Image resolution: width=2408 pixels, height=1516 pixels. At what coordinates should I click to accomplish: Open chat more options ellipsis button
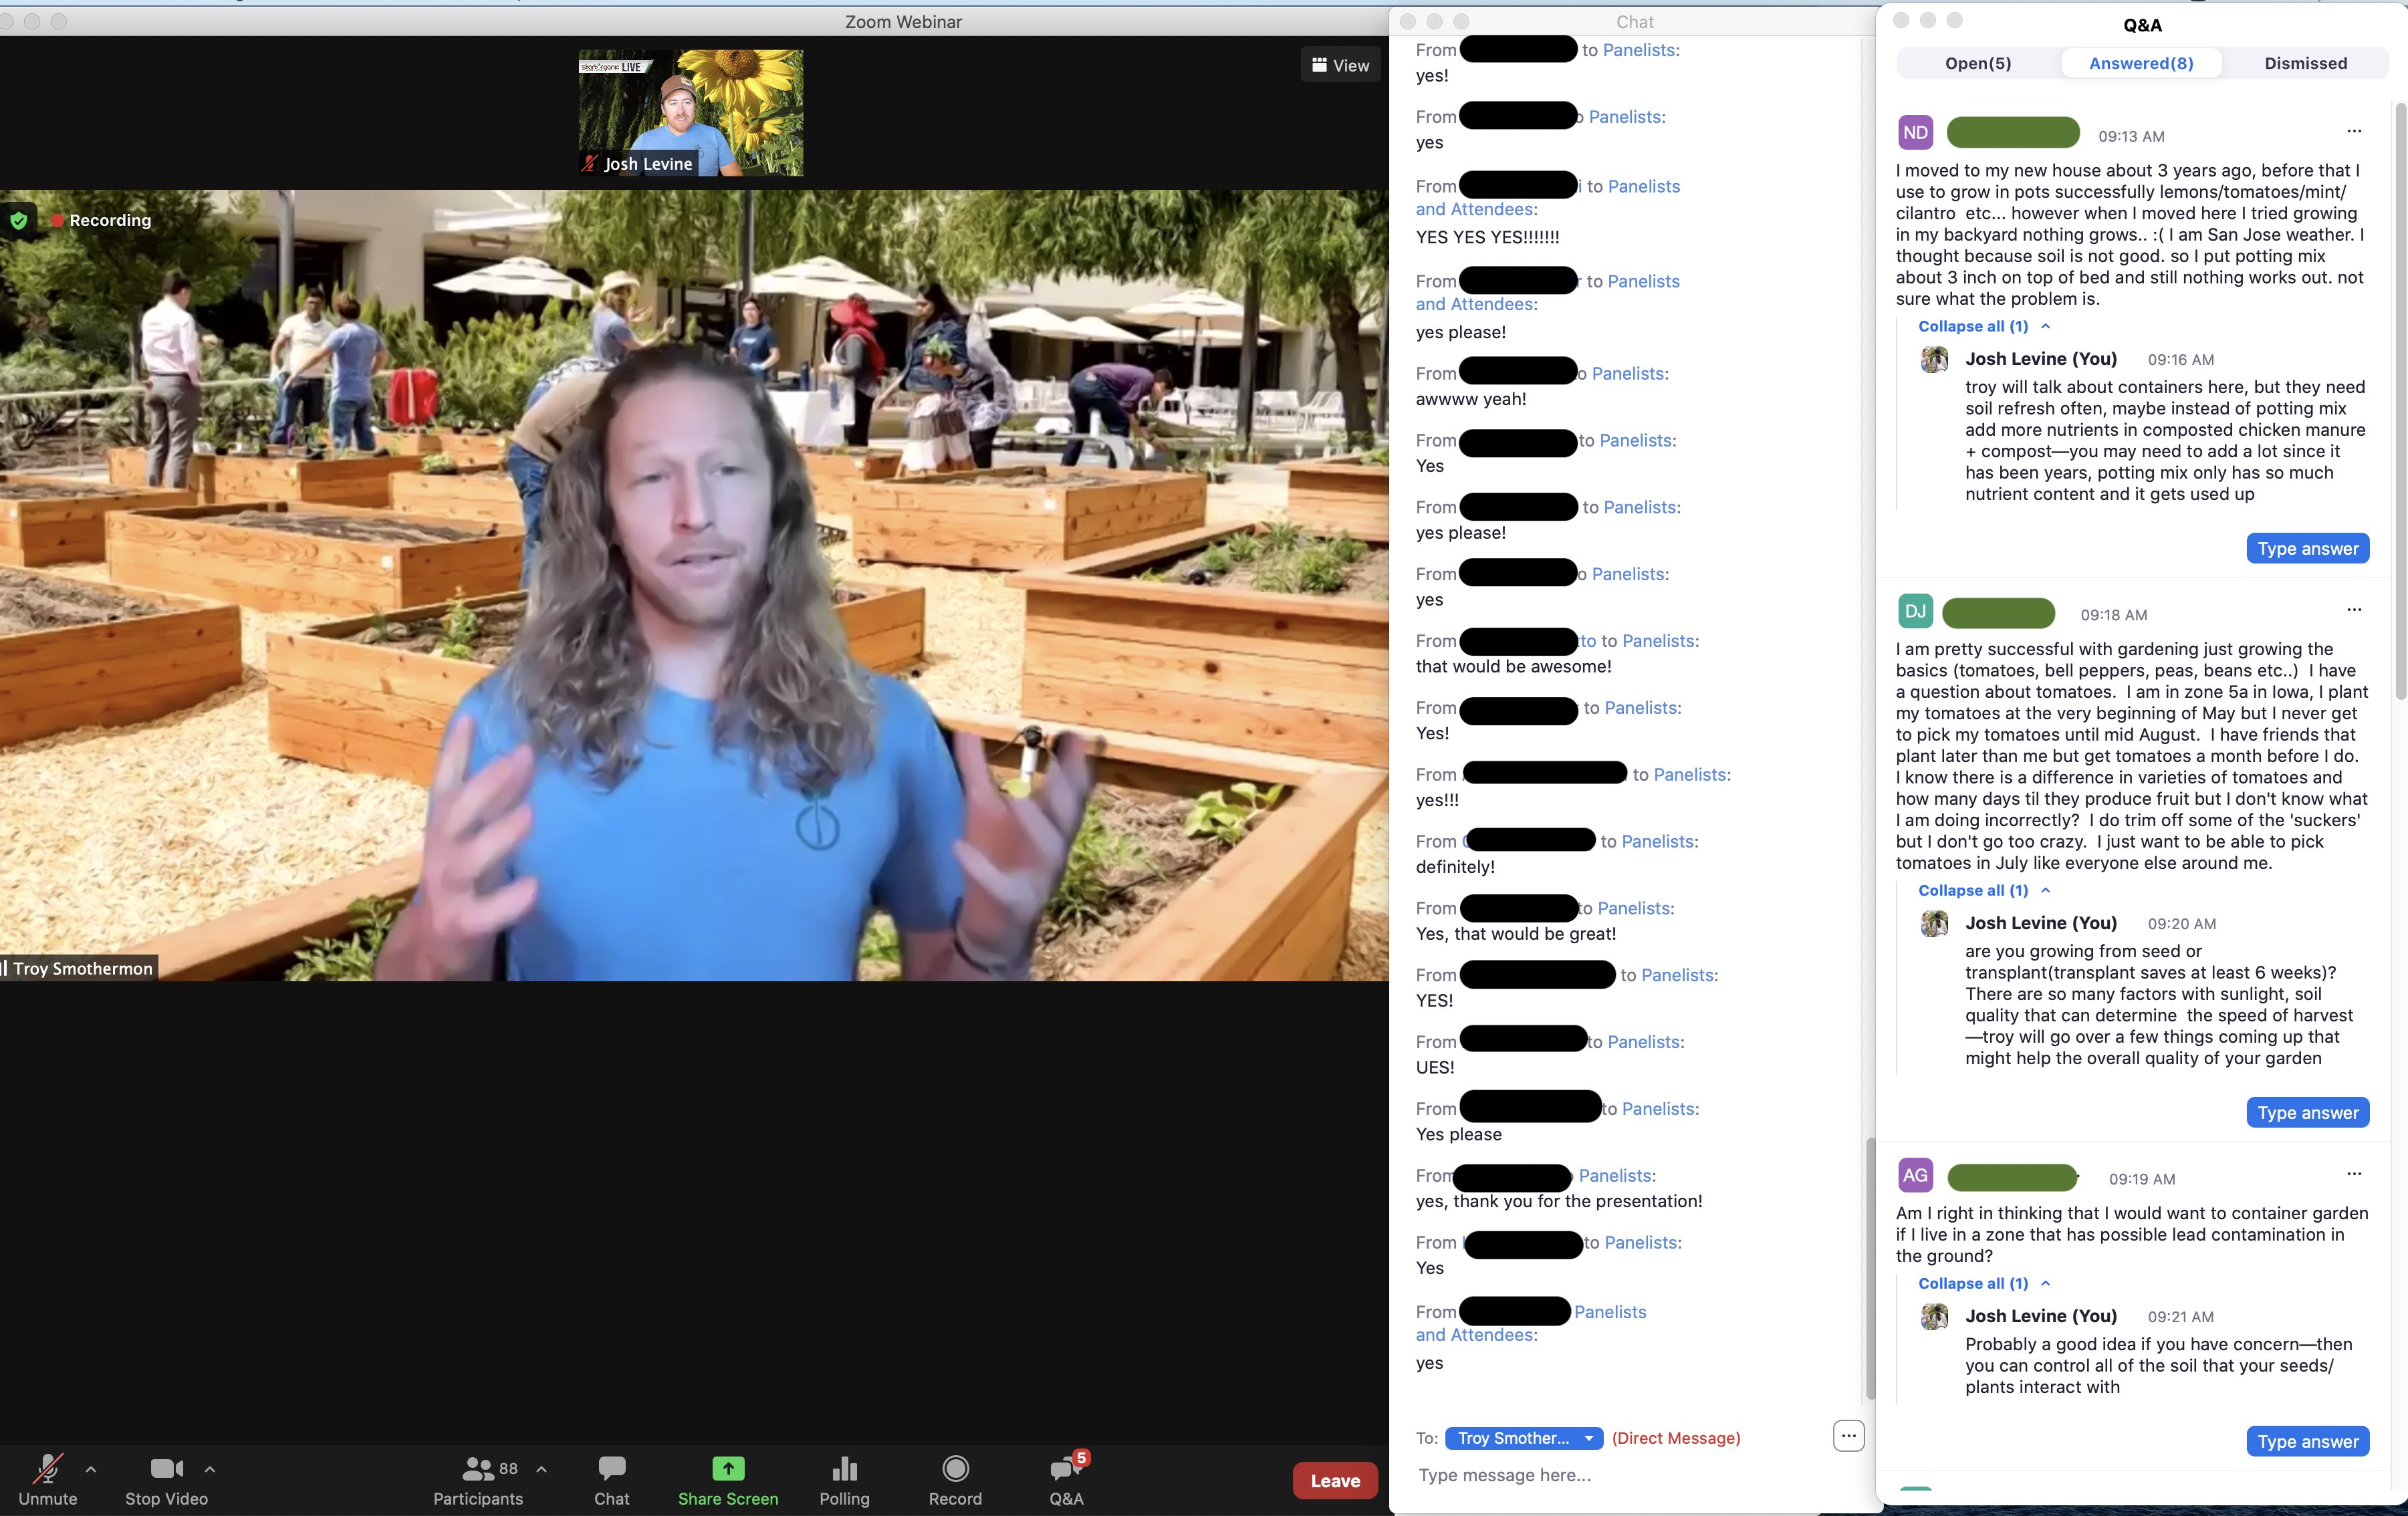(1848, 1436)
